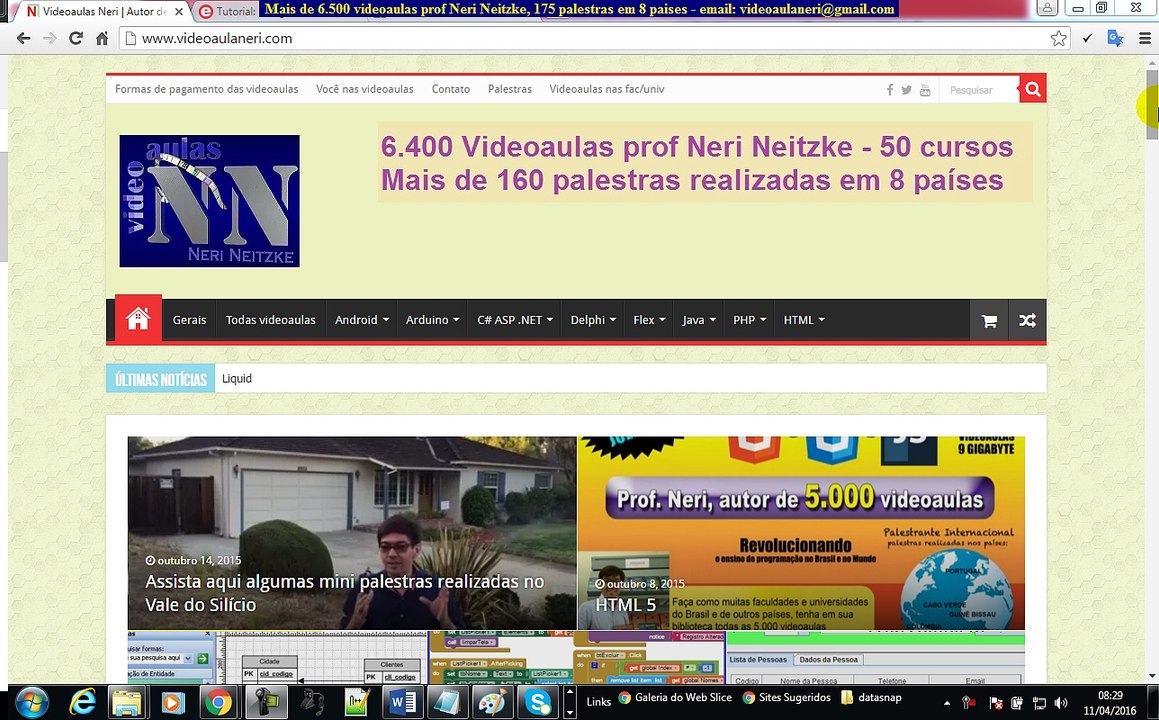Switch to the Videoaulas Neri browser tab

coord(103,11)
